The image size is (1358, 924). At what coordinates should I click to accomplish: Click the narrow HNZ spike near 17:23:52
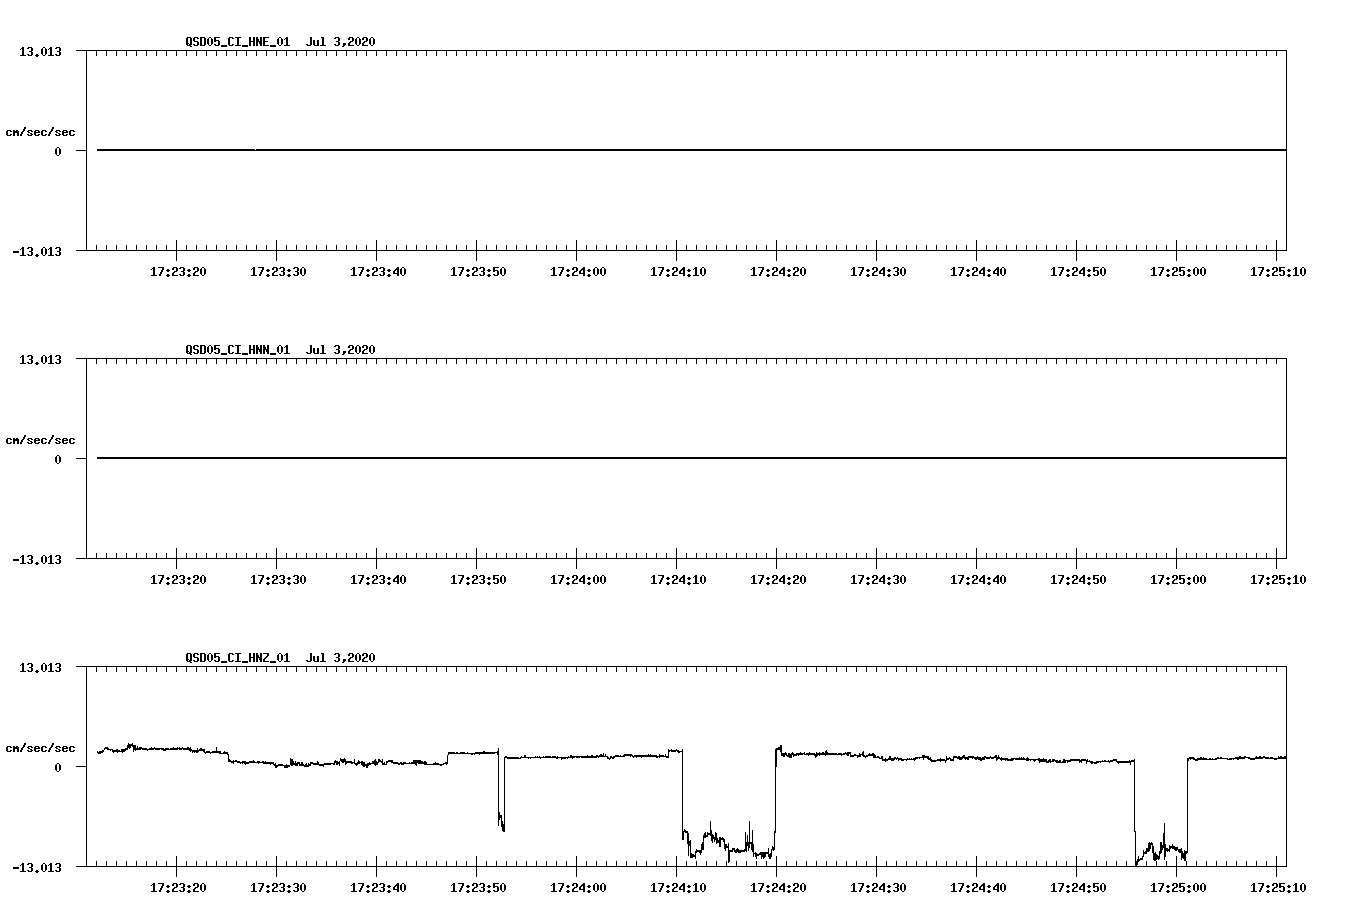point(501,790)
